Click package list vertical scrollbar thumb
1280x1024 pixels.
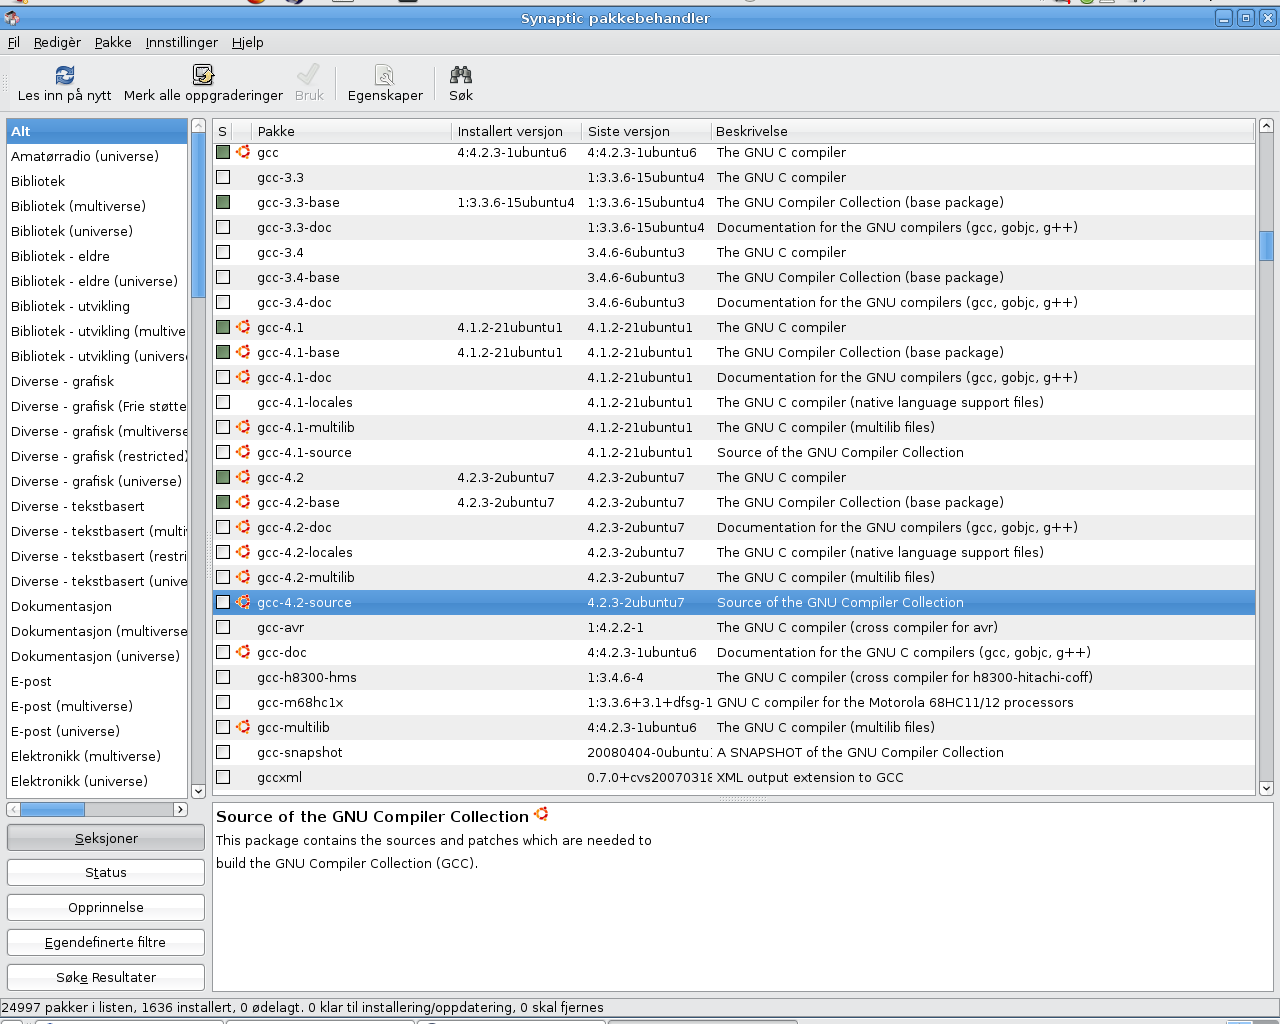tap(1266, 245)
